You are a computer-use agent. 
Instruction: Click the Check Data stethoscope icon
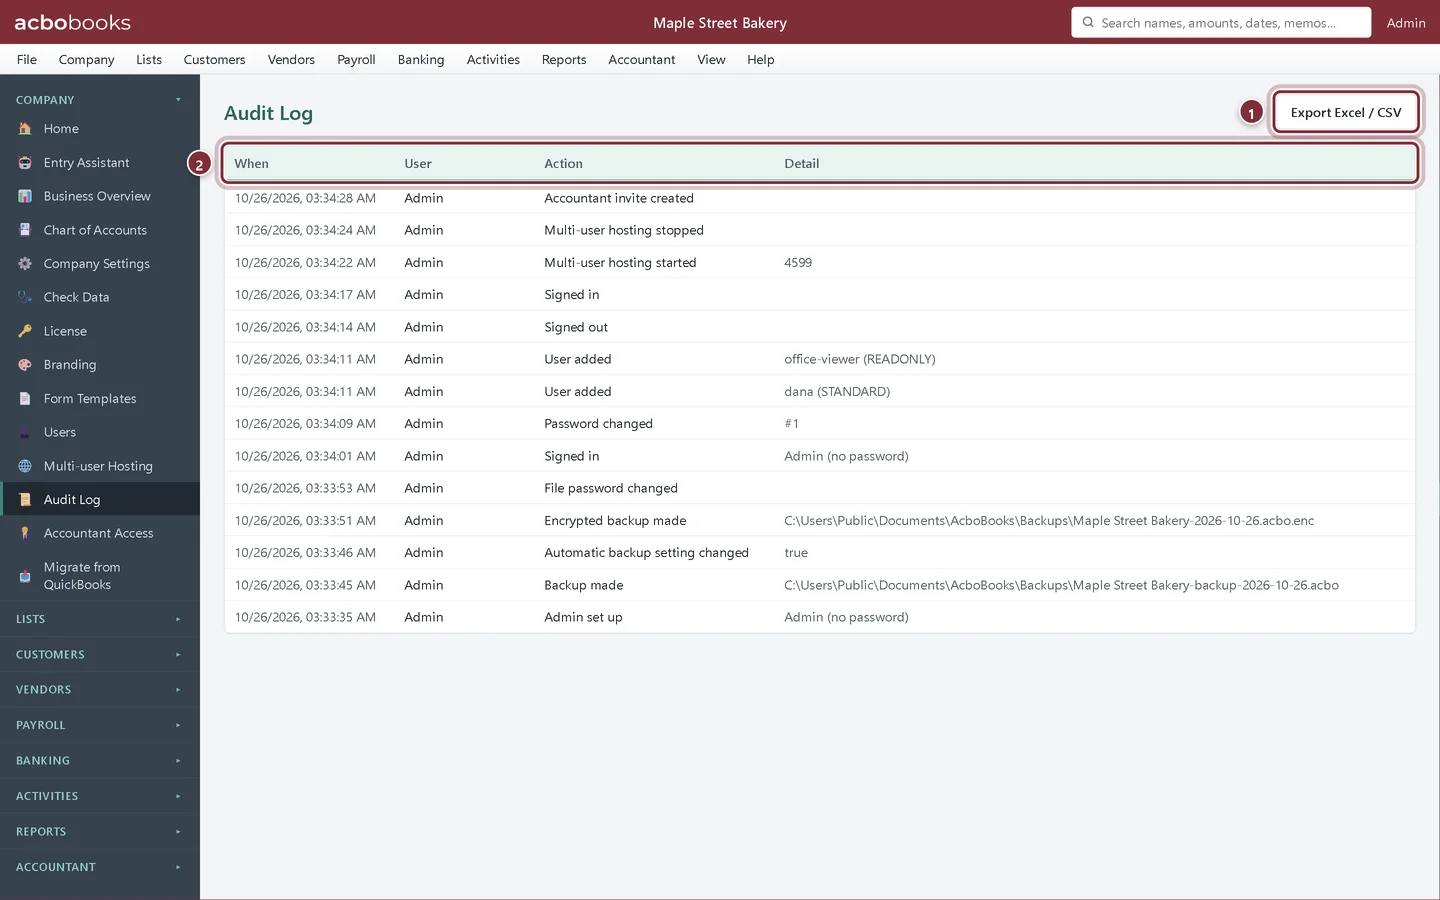[25, 297]
